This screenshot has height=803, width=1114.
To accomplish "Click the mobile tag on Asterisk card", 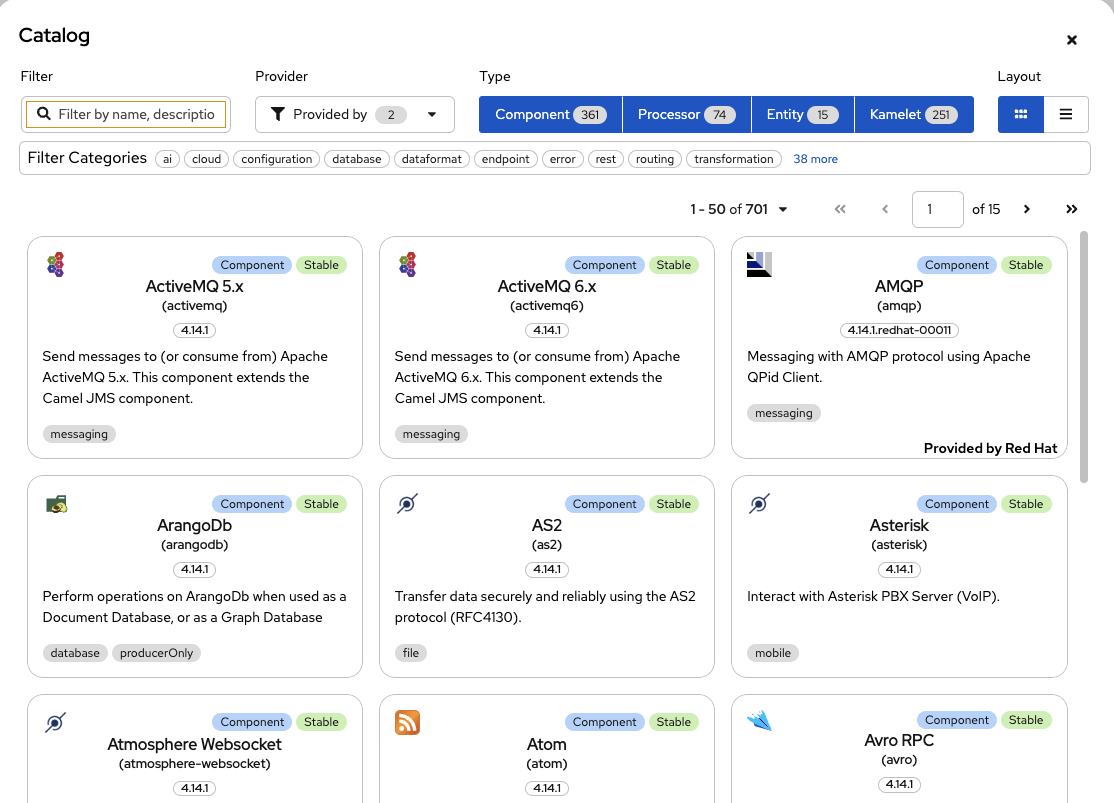I will point(773,653).
